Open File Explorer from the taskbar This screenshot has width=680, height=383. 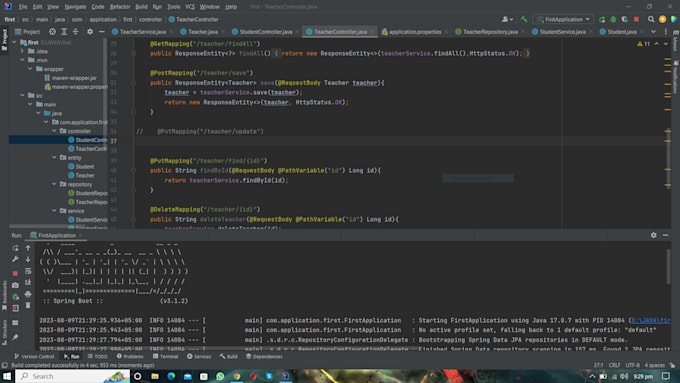(x=154, y=376)
